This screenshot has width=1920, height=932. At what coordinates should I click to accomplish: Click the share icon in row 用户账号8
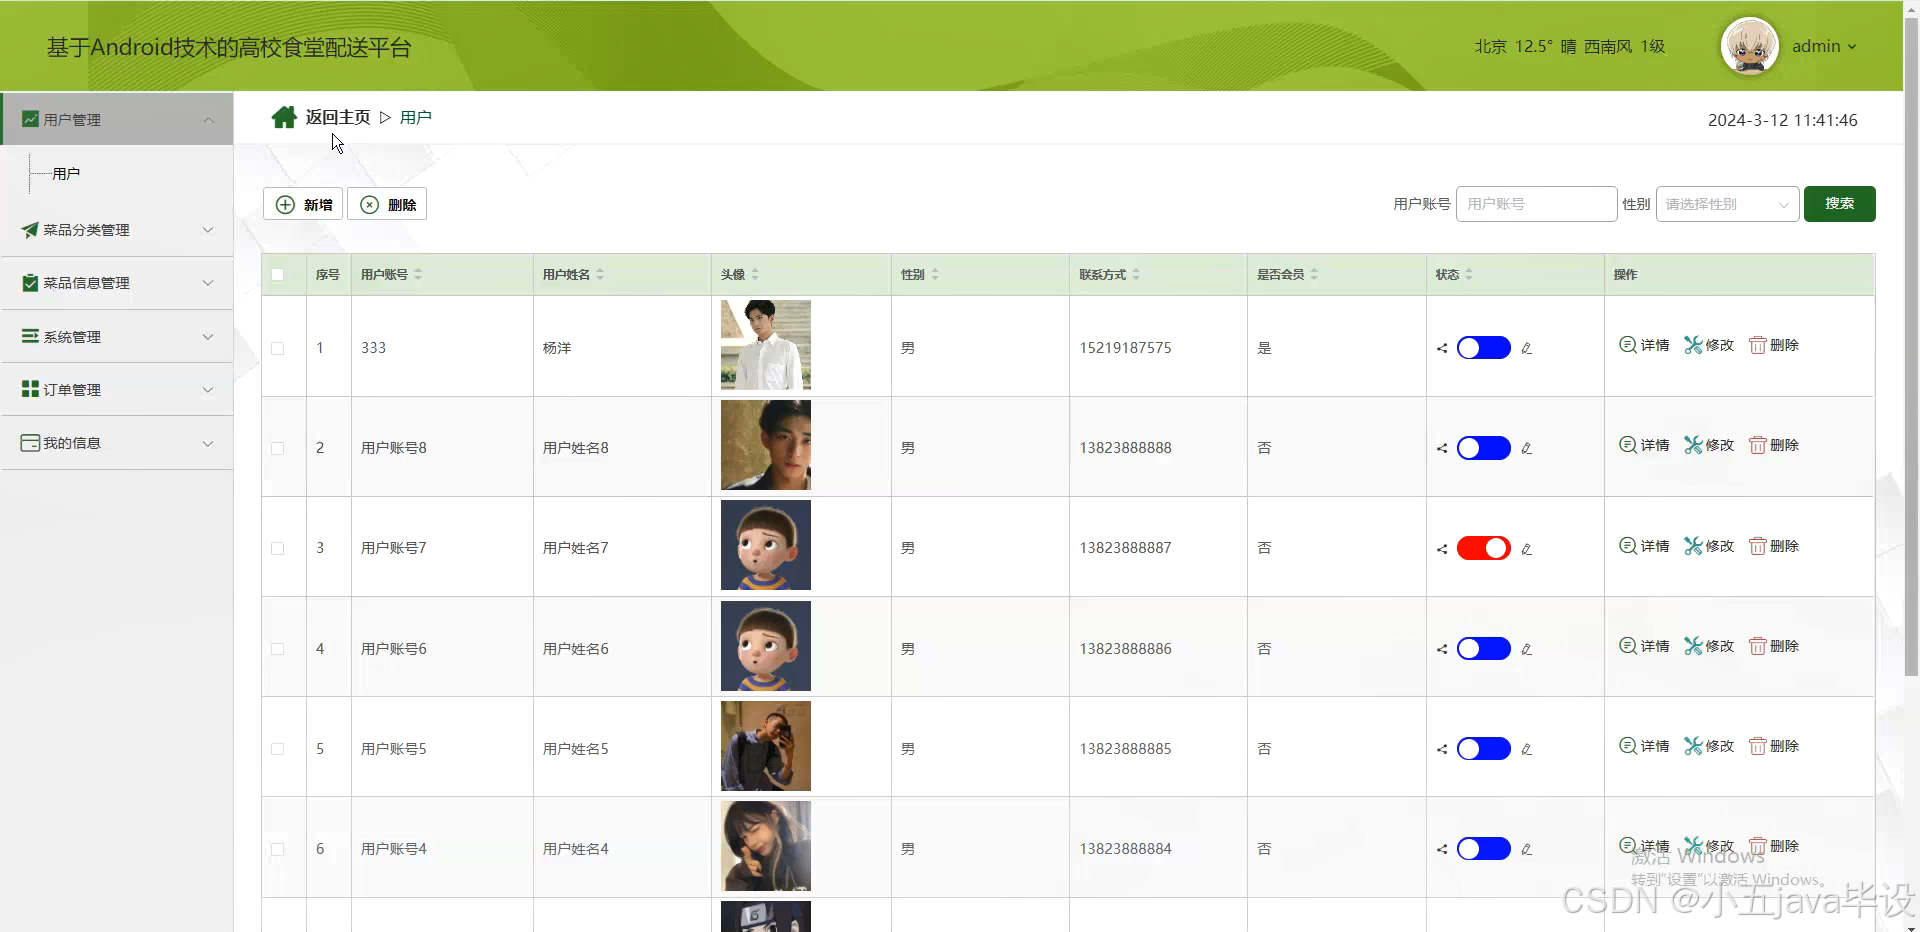tap(1442, 449)
